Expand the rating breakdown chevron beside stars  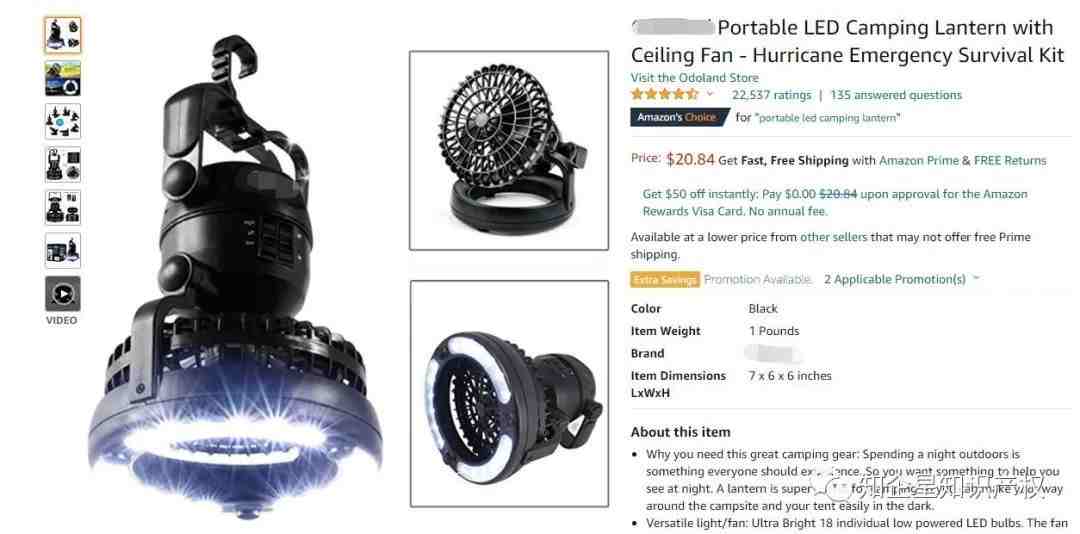pos(710,94)
